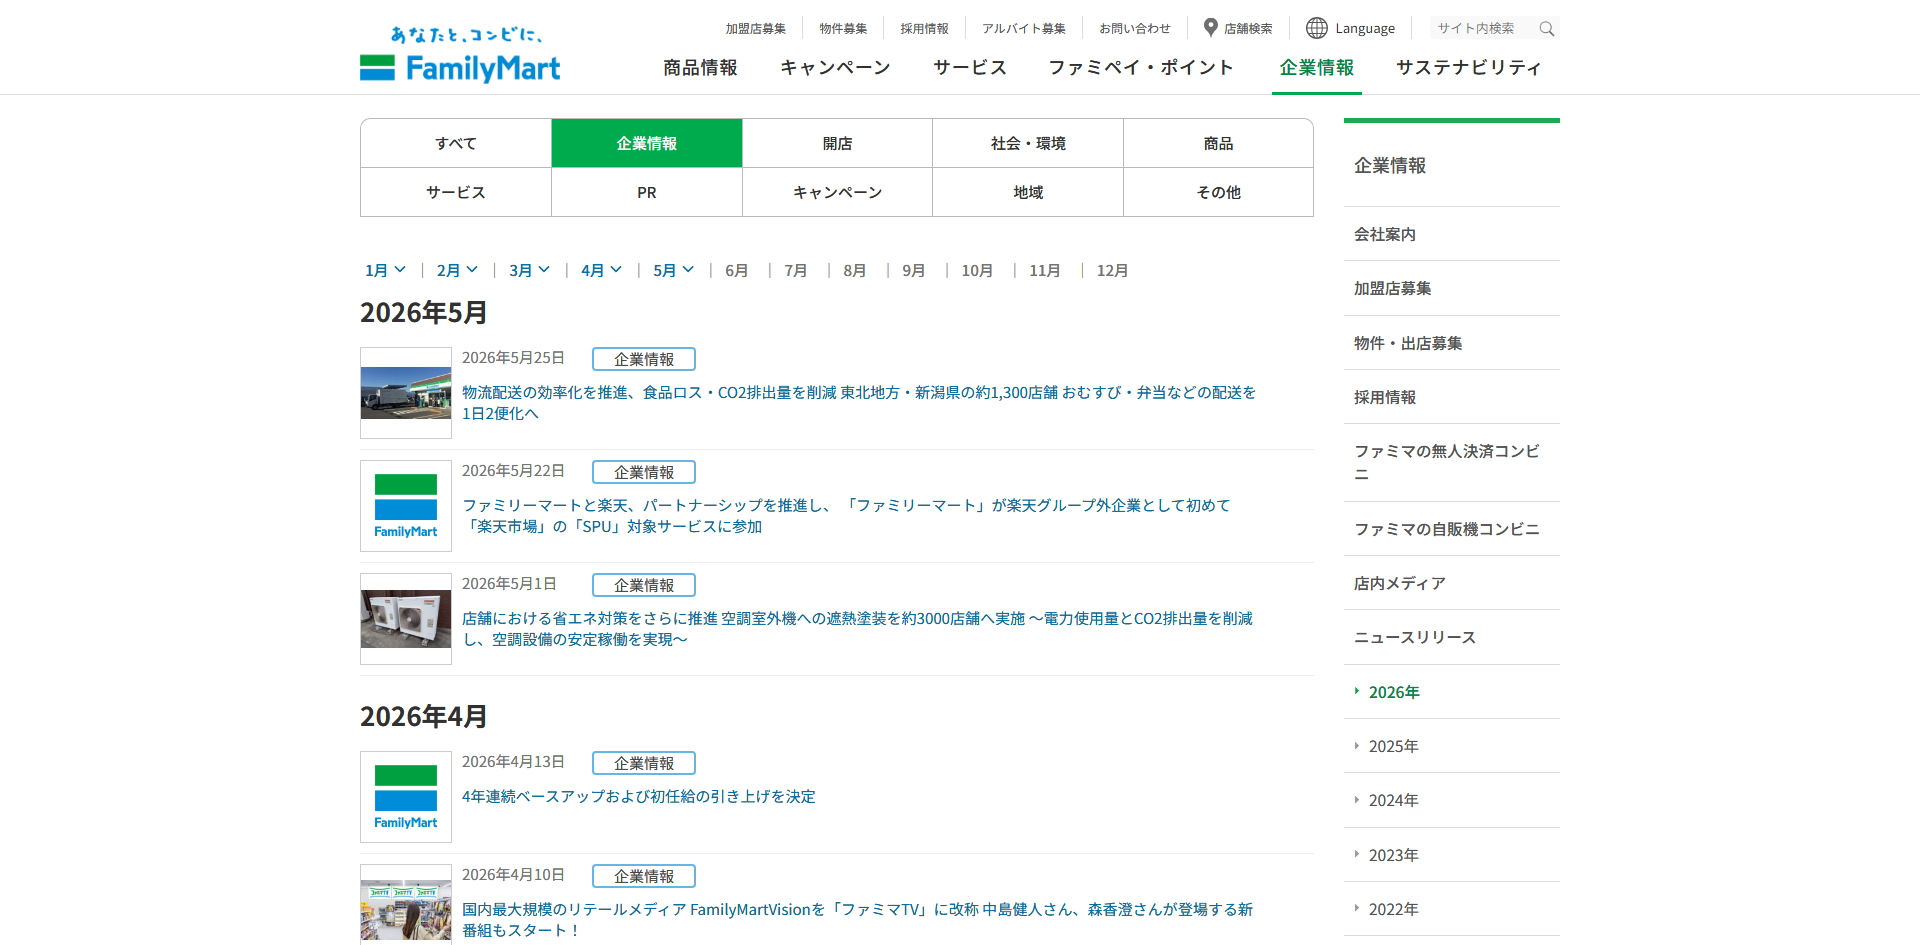Jump to 4月 with chevron

601,270
